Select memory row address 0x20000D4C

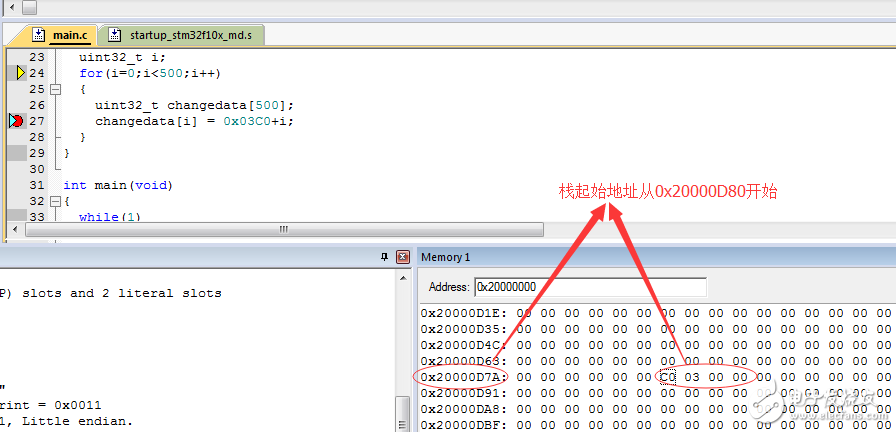pyautogui.click(x=464, y=345)
